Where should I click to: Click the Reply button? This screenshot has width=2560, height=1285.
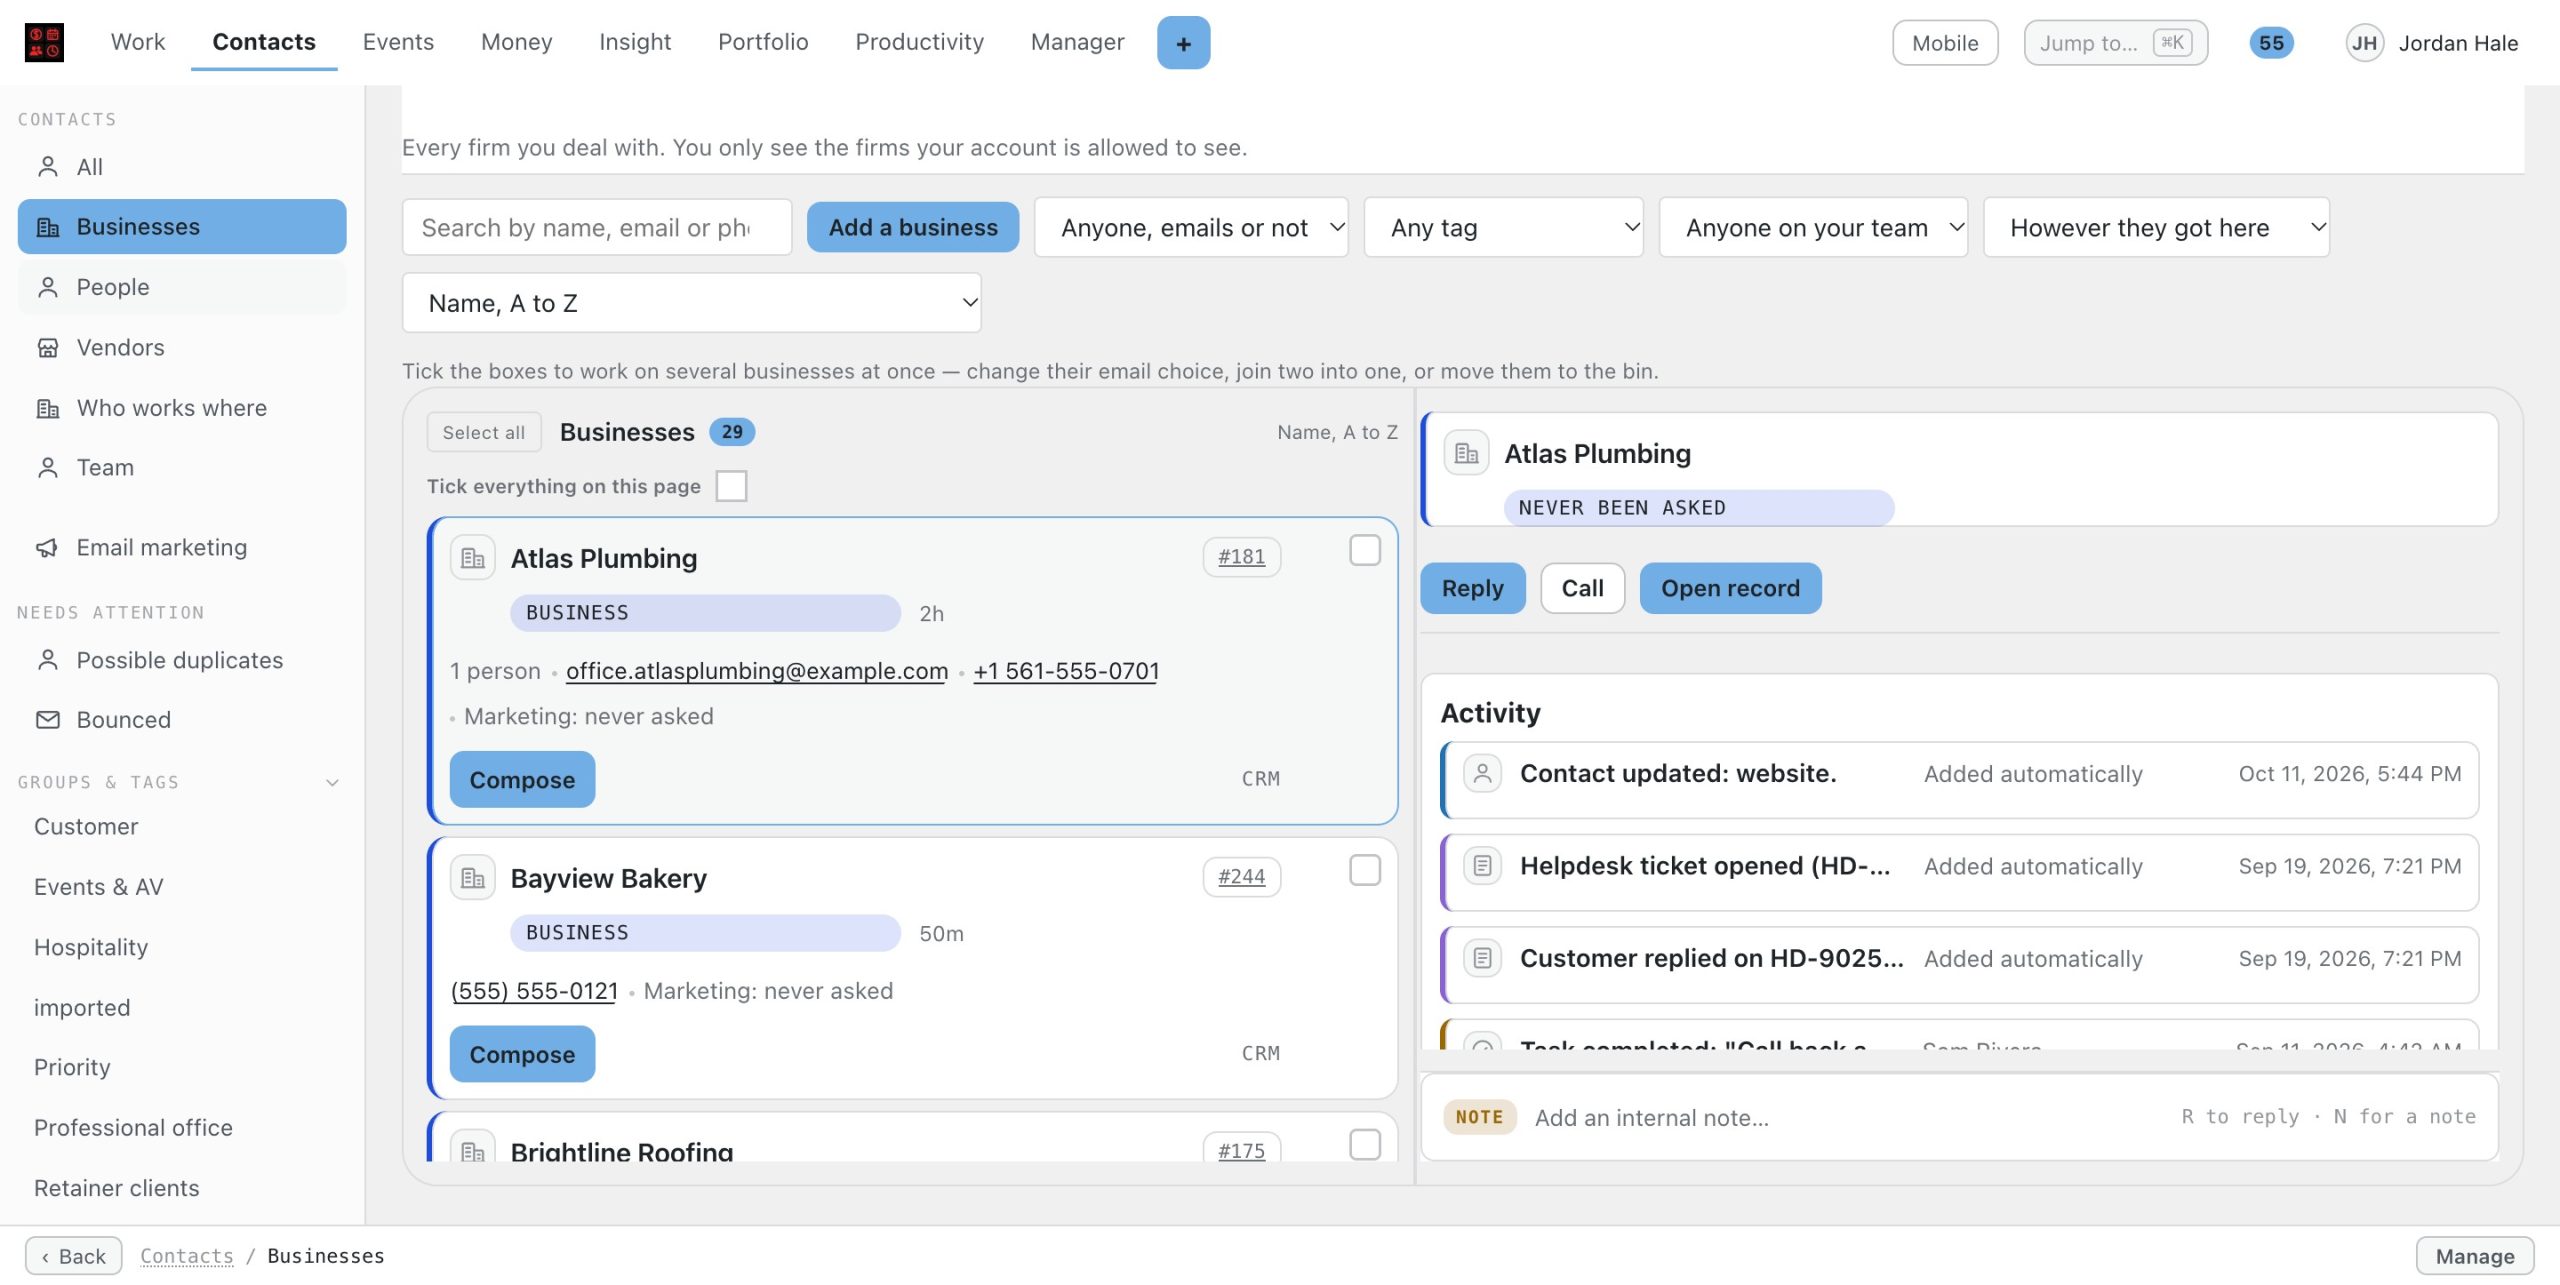click(1472, 588)
